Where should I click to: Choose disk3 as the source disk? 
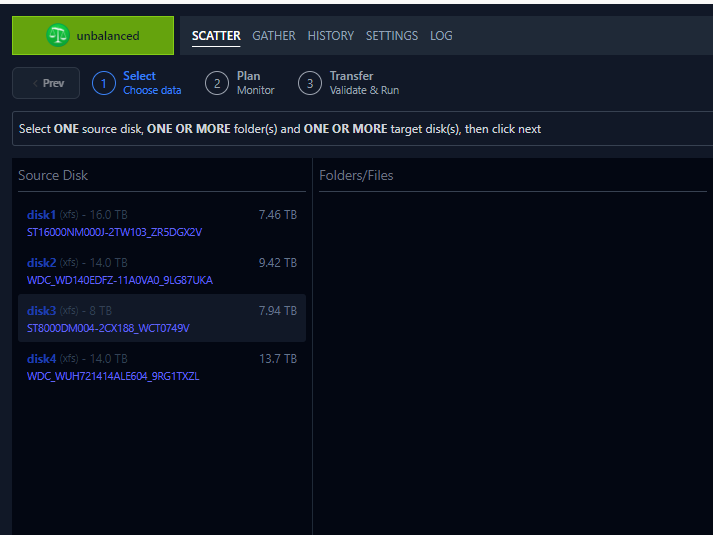click(162, 318)
